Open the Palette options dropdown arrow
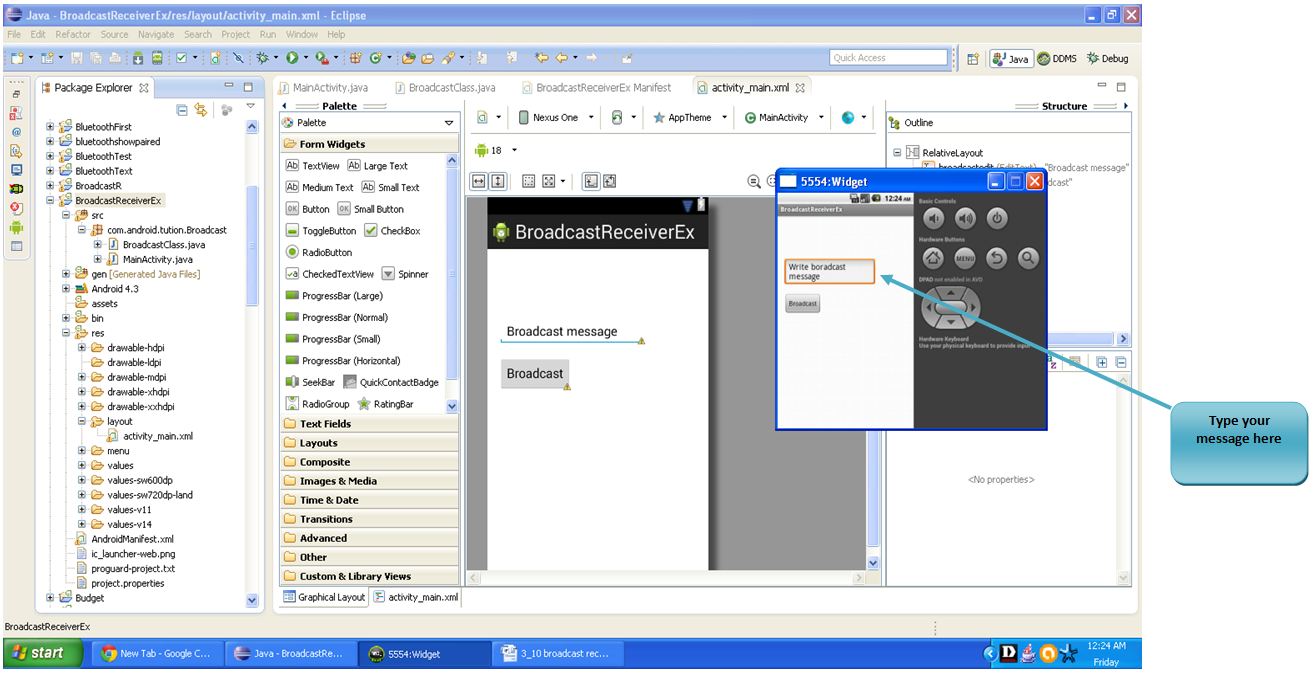1316x674 pixels. tap(449, 123)
